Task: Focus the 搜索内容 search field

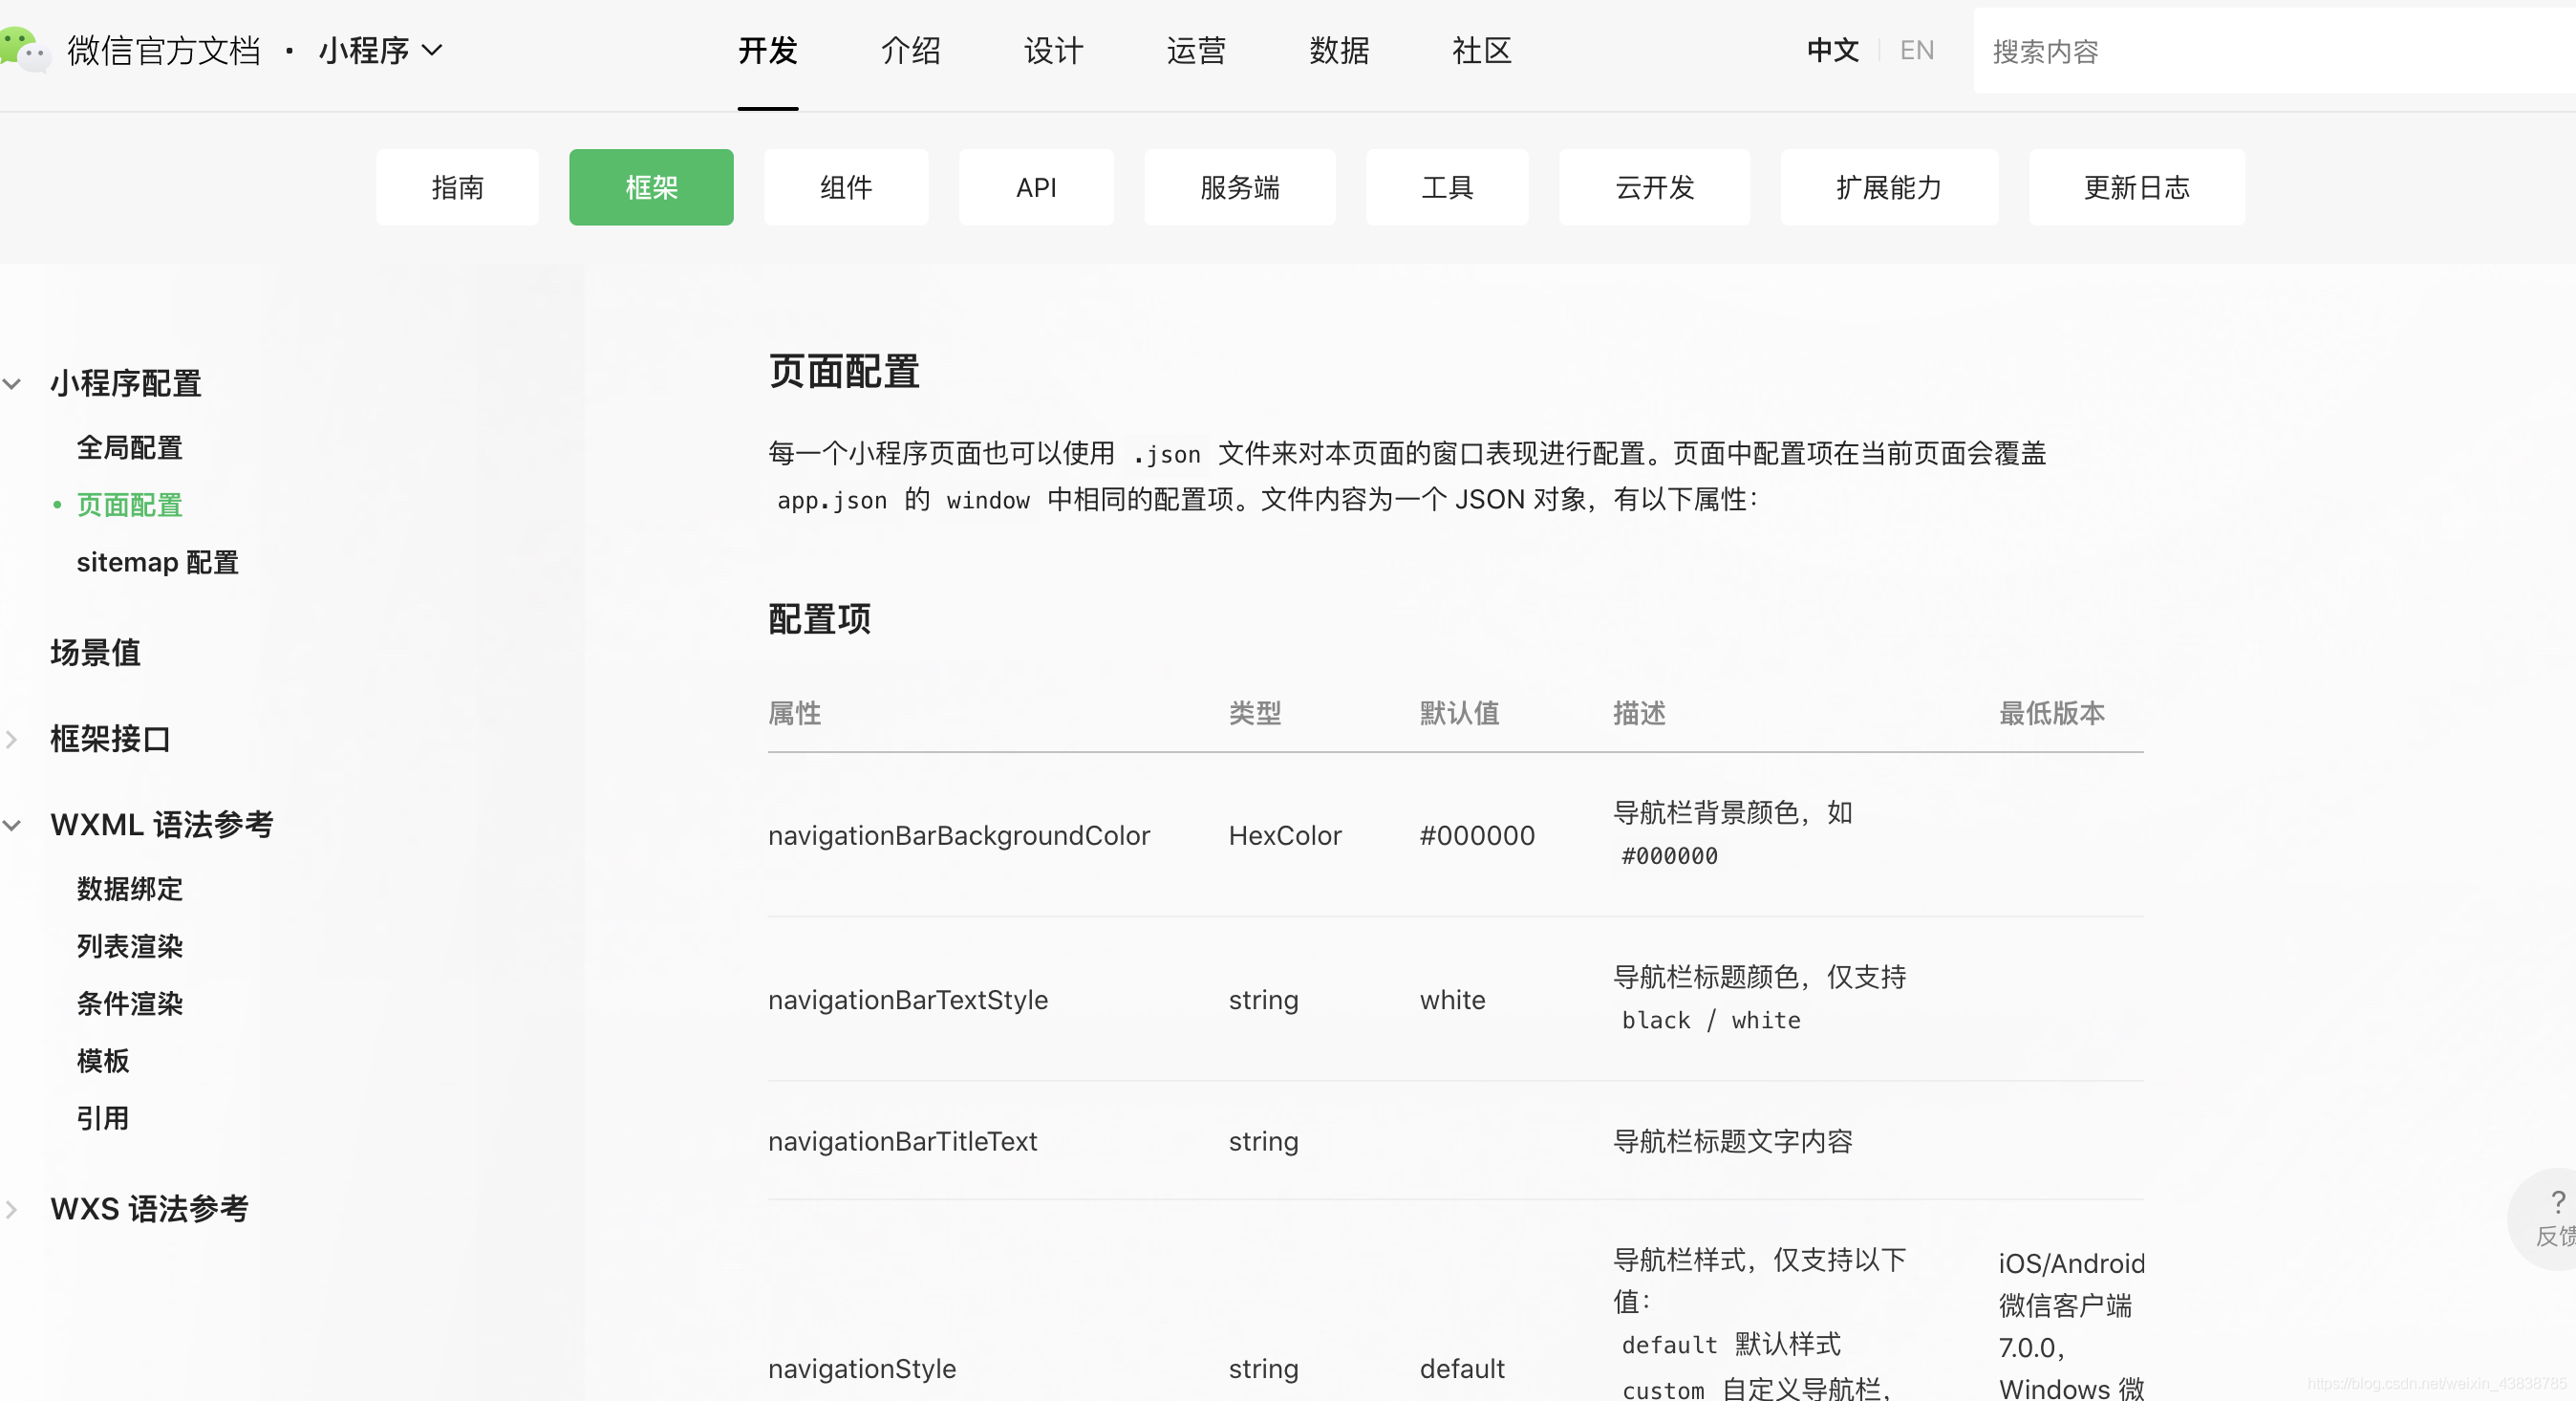Action: point(2275,51)
